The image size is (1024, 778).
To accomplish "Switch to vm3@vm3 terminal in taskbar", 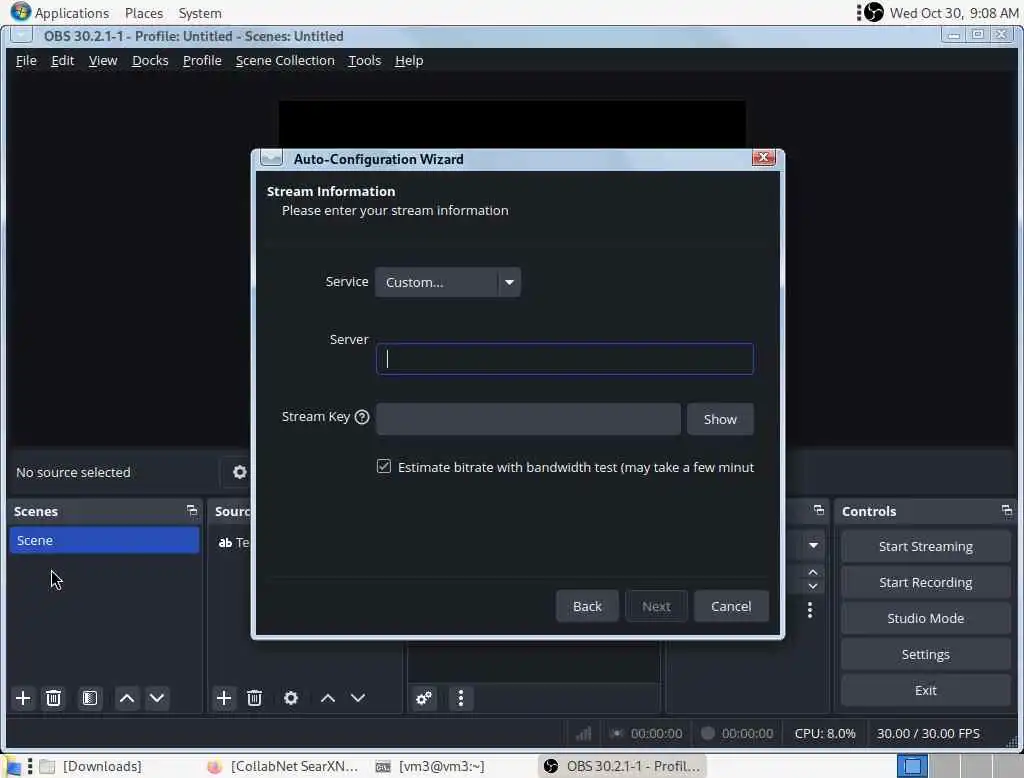I will tap(430, 766).
